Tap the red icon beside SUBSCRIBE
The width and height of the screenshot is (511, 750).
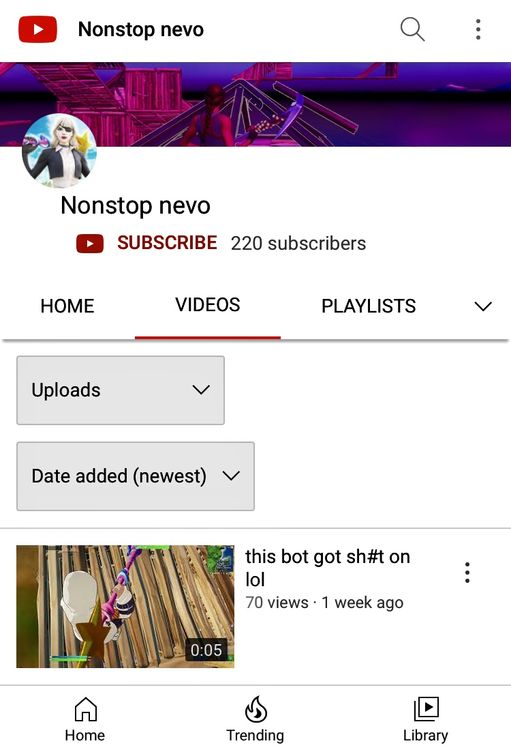pos(90,243)
